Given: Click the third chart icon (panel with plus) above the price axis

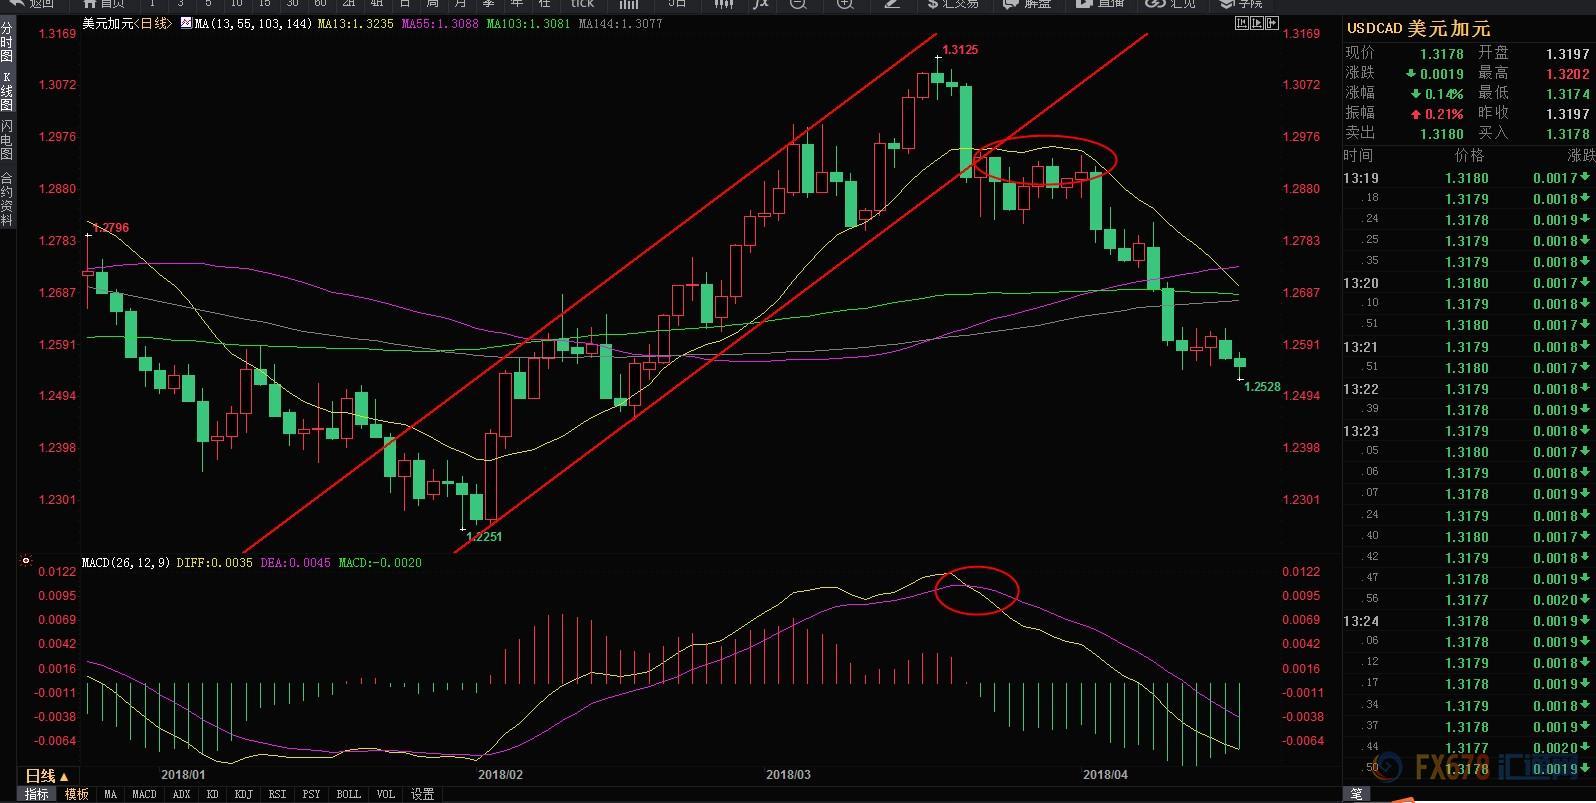Looking at the screenshot, I should [x=1270, y=22].
